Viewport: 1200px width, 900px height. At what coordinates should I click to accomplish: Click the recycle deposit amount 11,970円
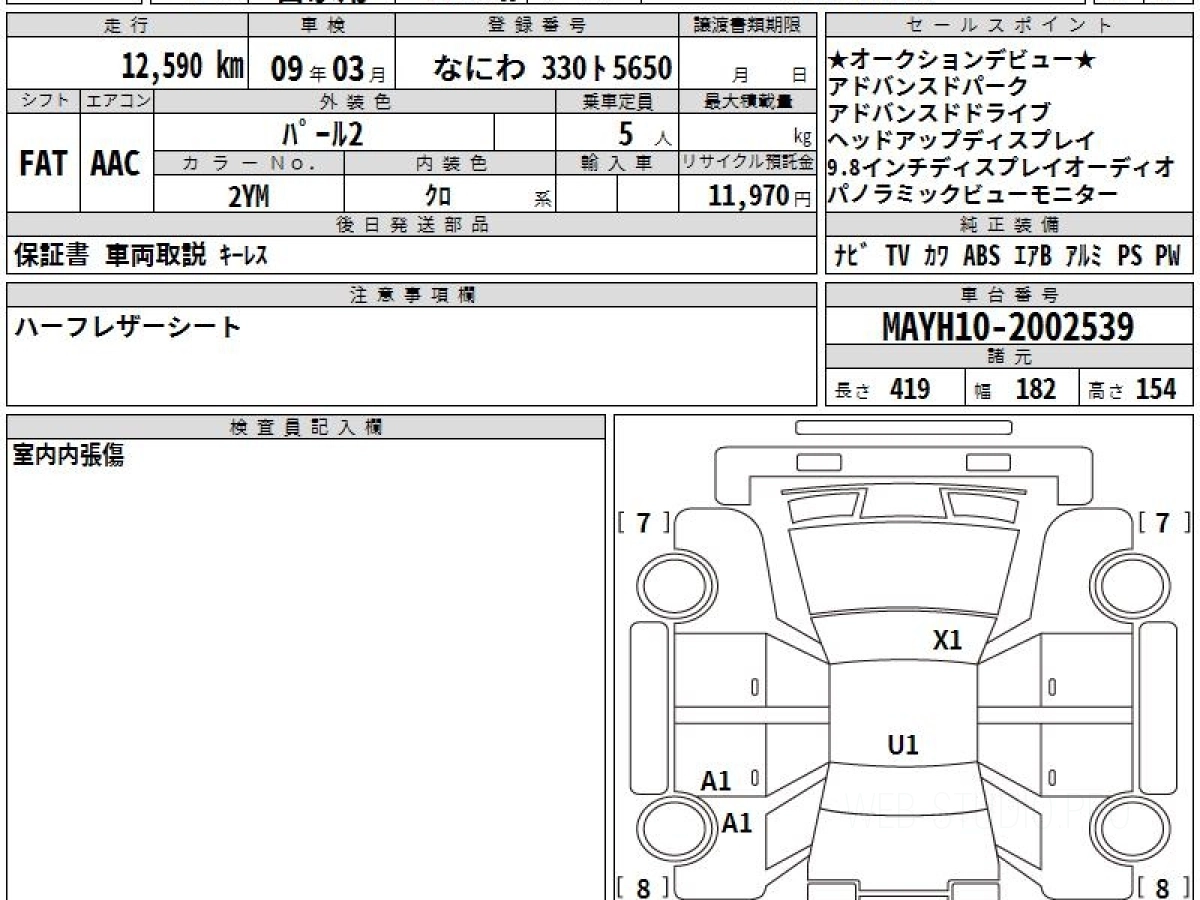click(760, 196)
